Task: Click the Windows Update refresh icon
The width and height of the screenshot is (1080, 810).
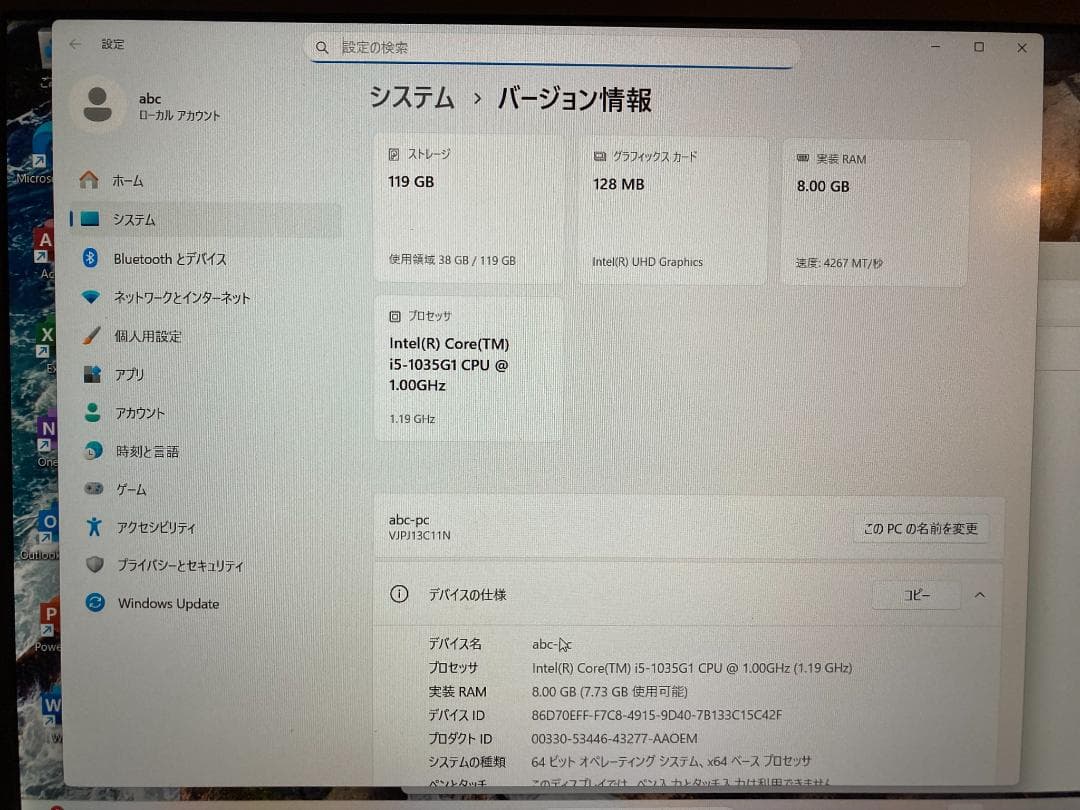Action: (95, 603)
